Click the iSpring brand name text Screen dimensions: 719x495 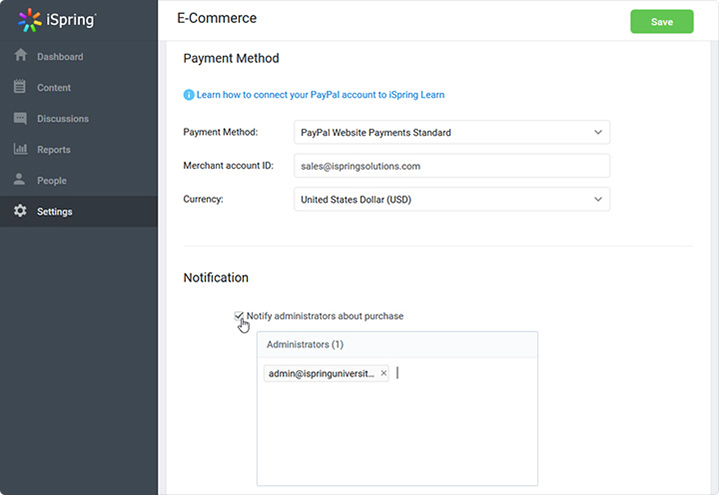coord(71,20)
